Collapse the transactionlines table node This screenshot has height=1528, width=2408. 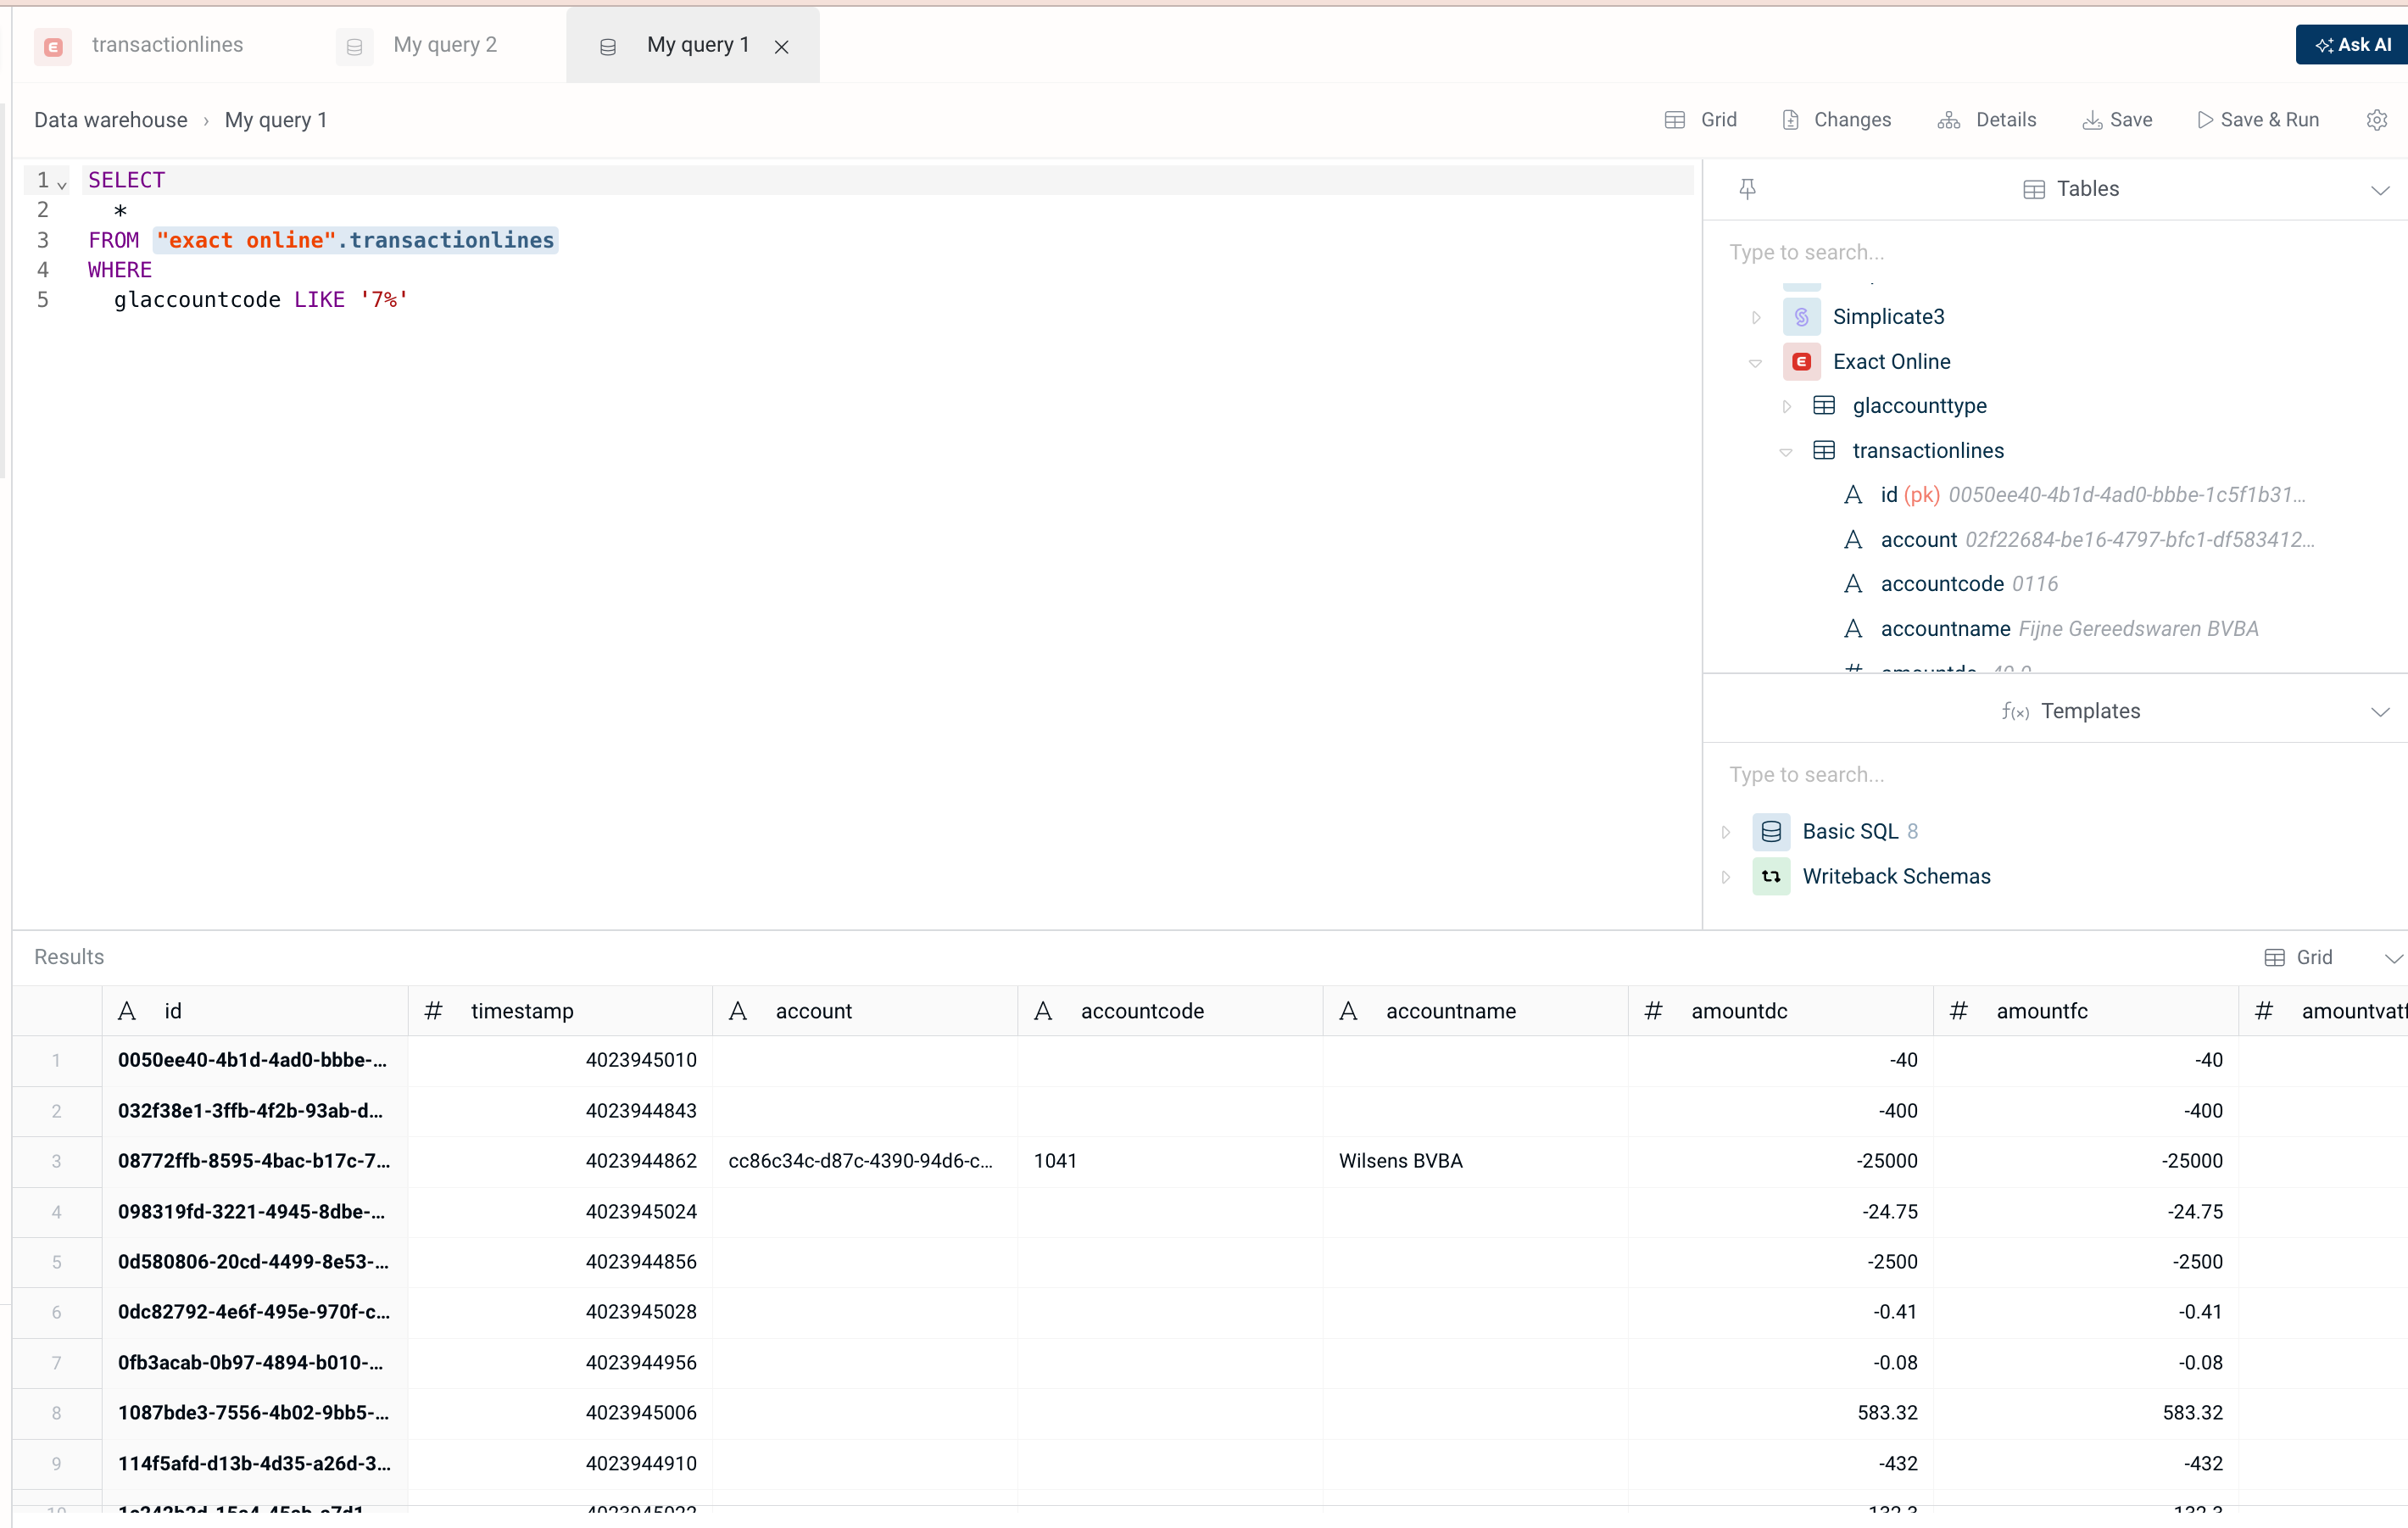click(1786, 451)
